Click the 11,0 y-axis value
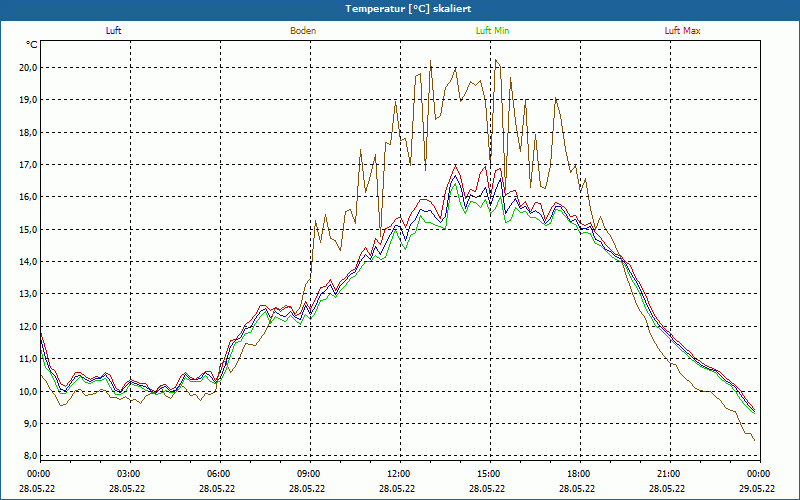 coord(29,359)
